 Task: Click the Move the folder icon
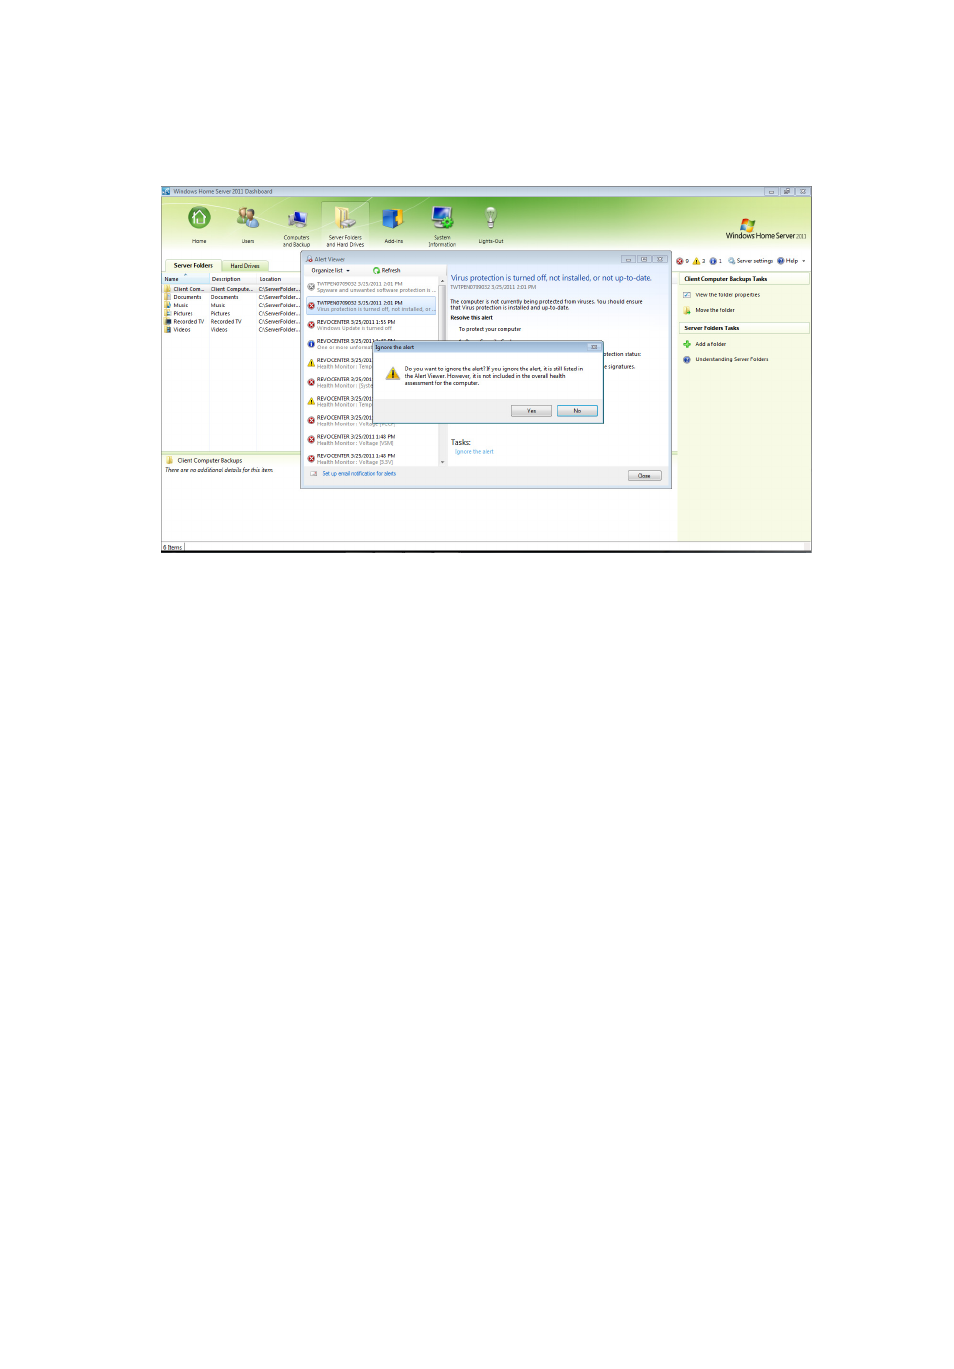[687, 310]
